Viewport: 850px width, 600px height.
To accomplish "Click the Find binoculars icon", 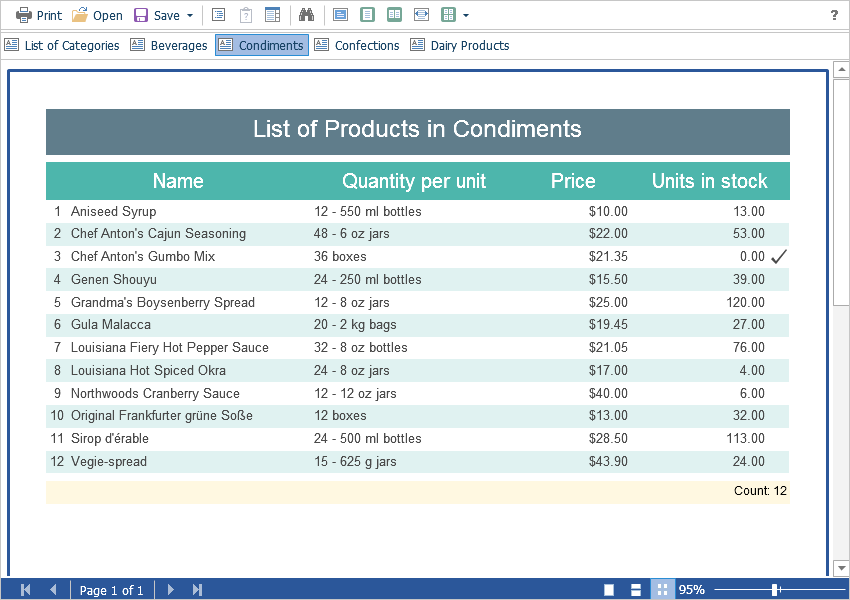I will [307, 15].
